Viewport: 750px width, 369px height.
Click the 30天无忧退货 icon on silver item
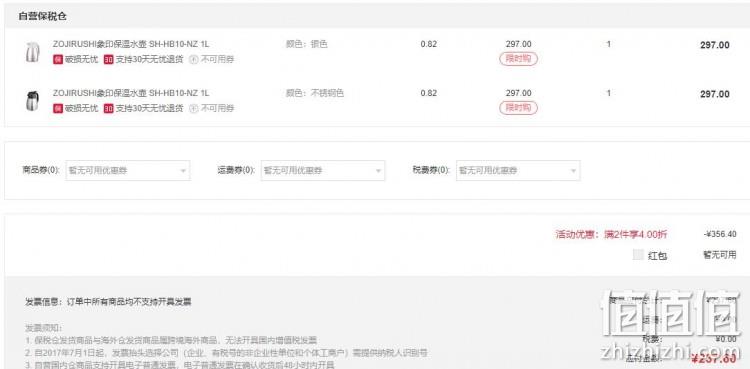[x=109, y=60]
